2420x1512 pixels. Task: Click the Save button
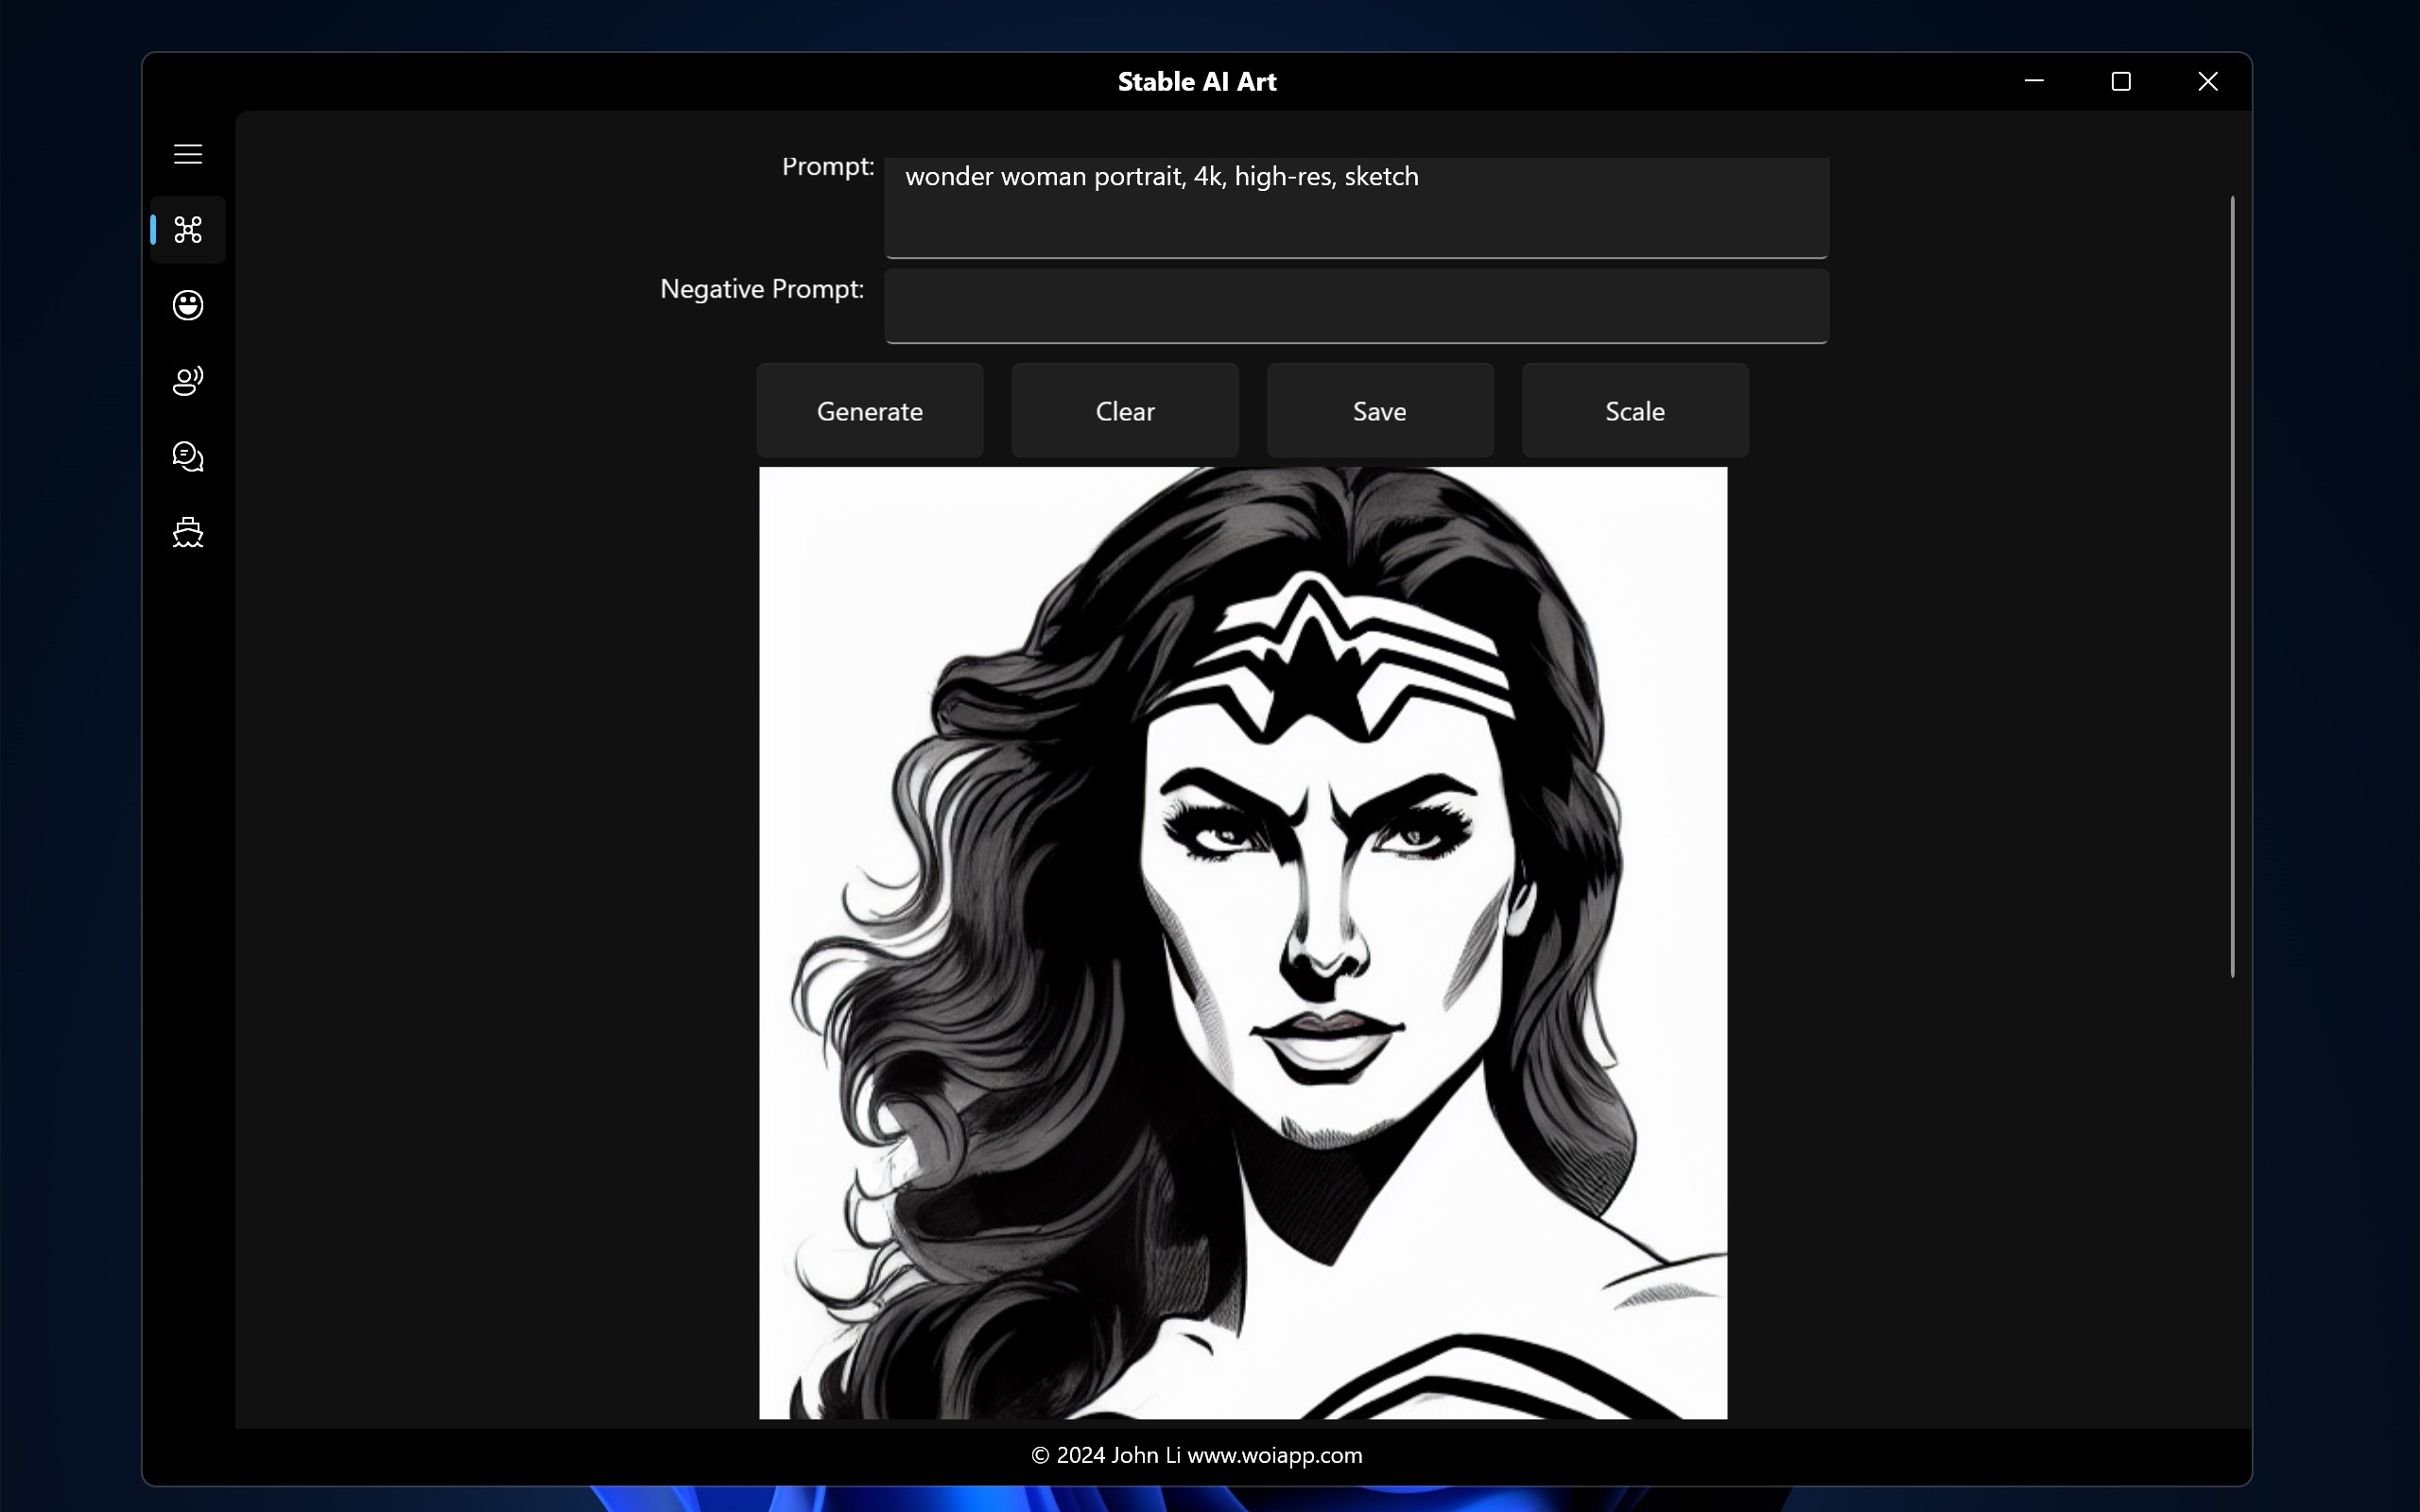[x=1379, y=411]
